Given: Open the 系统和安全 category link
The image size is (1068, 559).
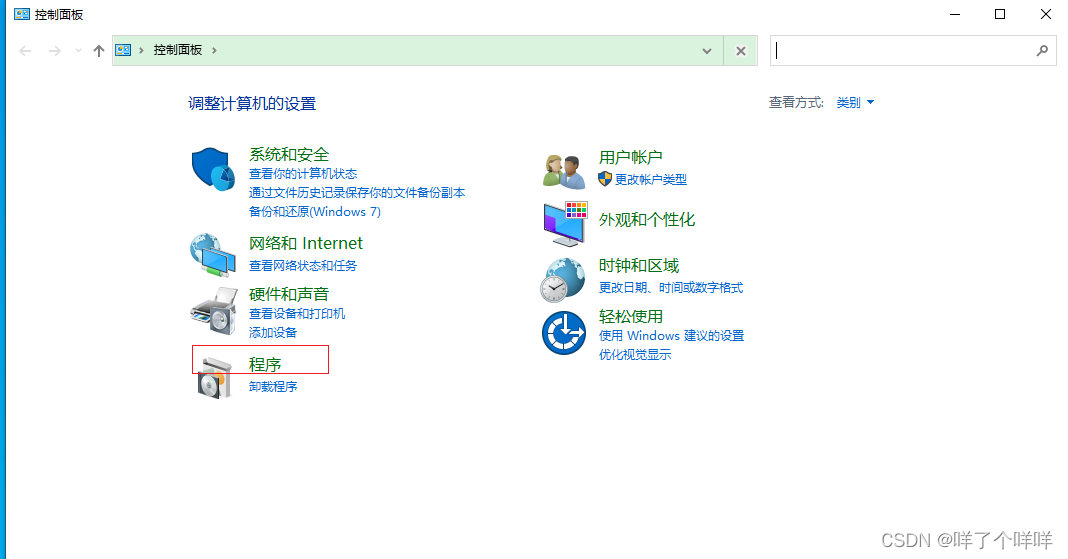Looking at the screenshot, I should click(289, 155).
